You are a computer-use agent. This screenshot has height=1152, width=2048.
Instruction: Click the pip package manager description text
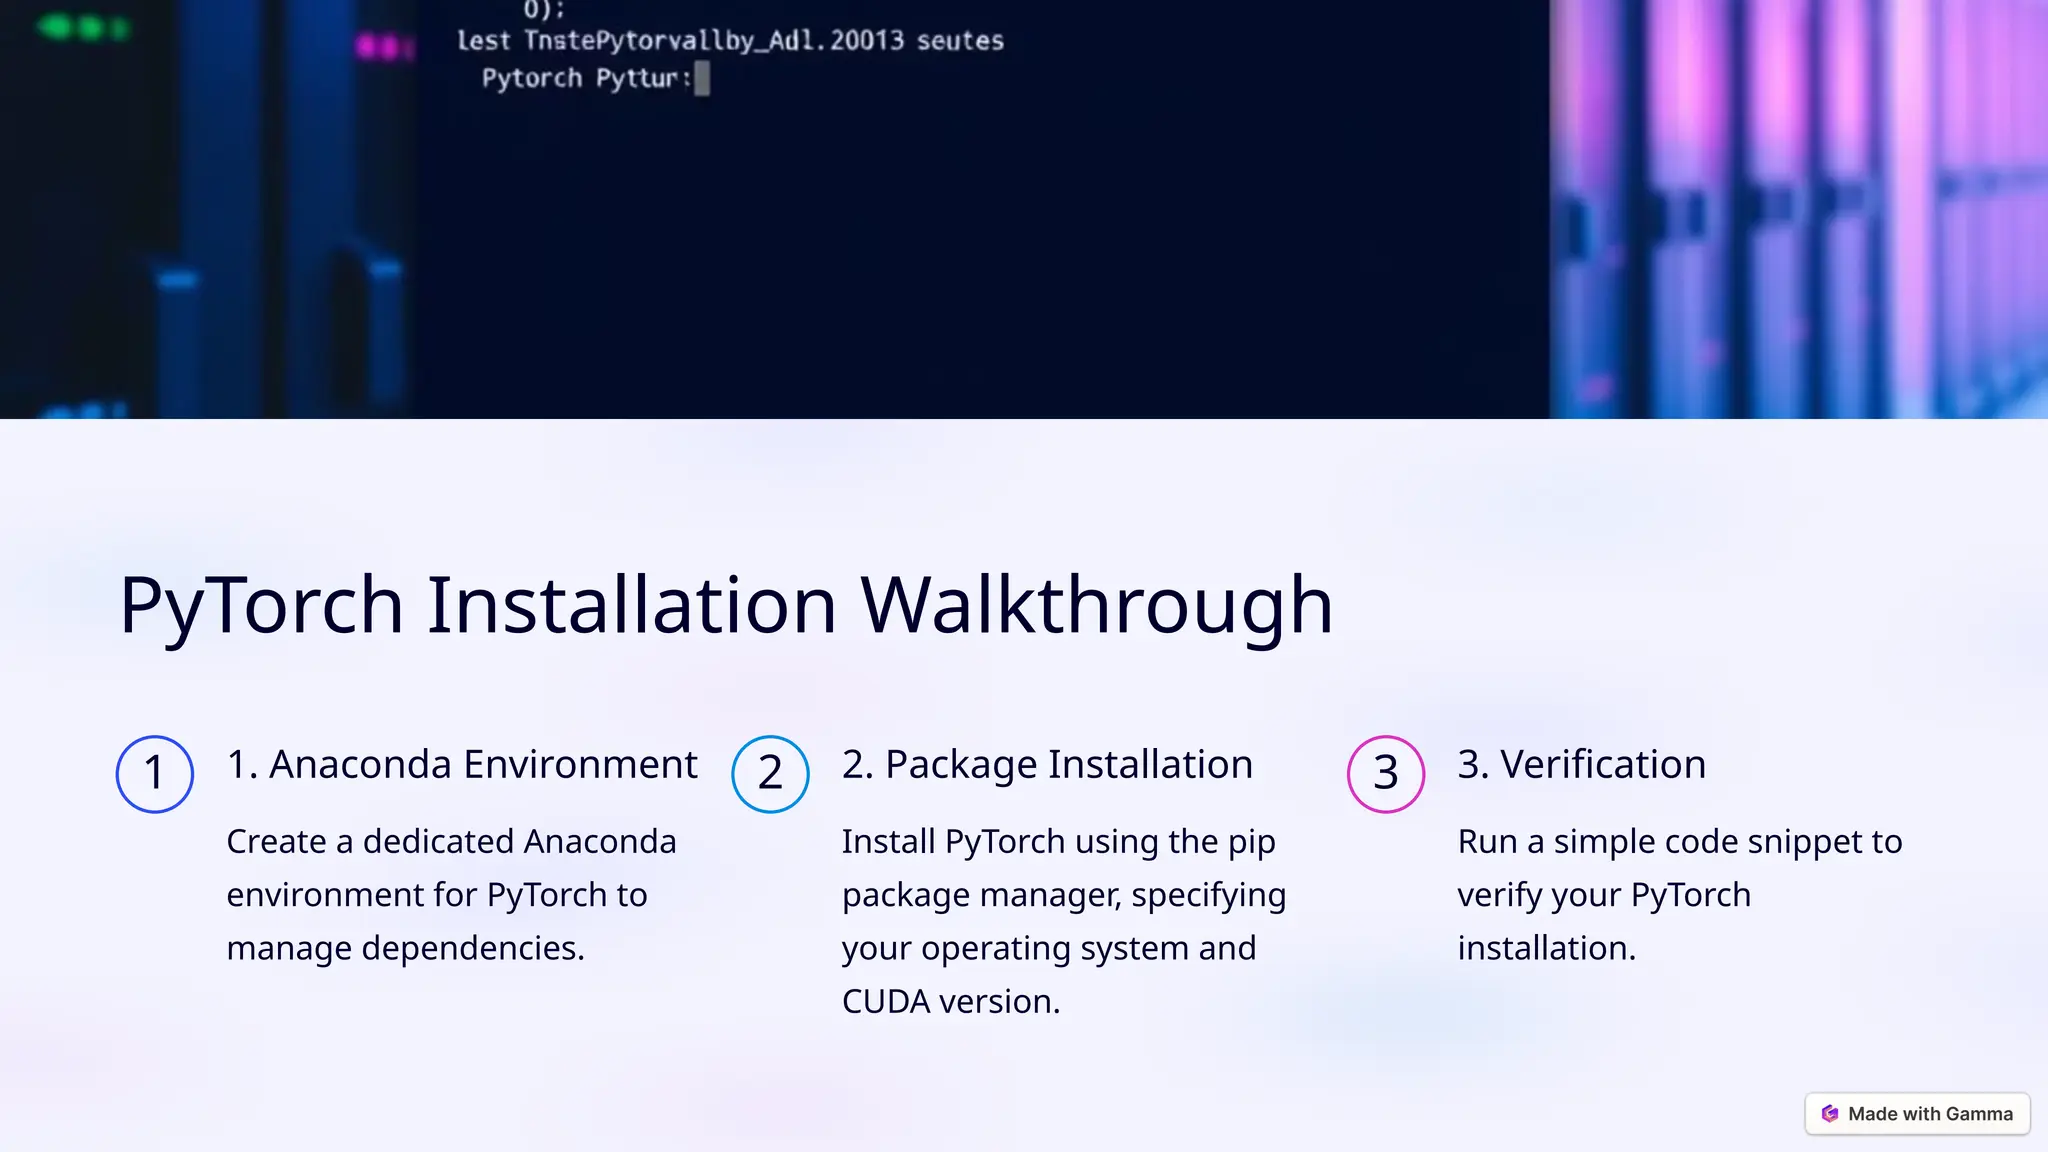point(1064,920)
